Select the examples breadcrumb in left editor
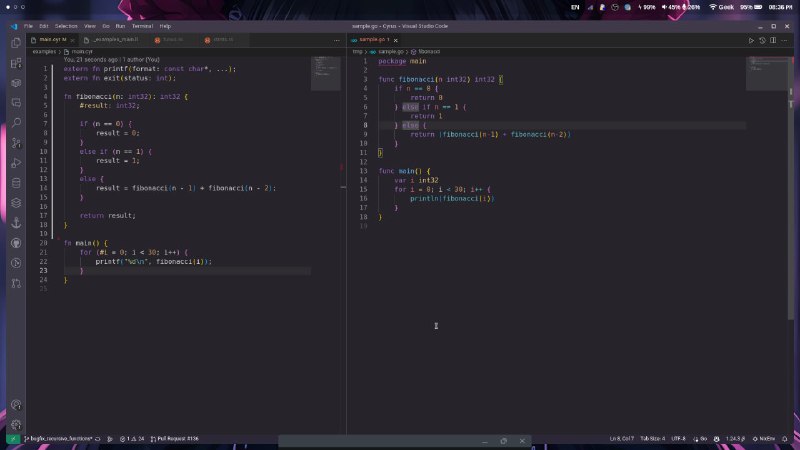The height and width of the screenshot is (450, 800). click(44, 52)
